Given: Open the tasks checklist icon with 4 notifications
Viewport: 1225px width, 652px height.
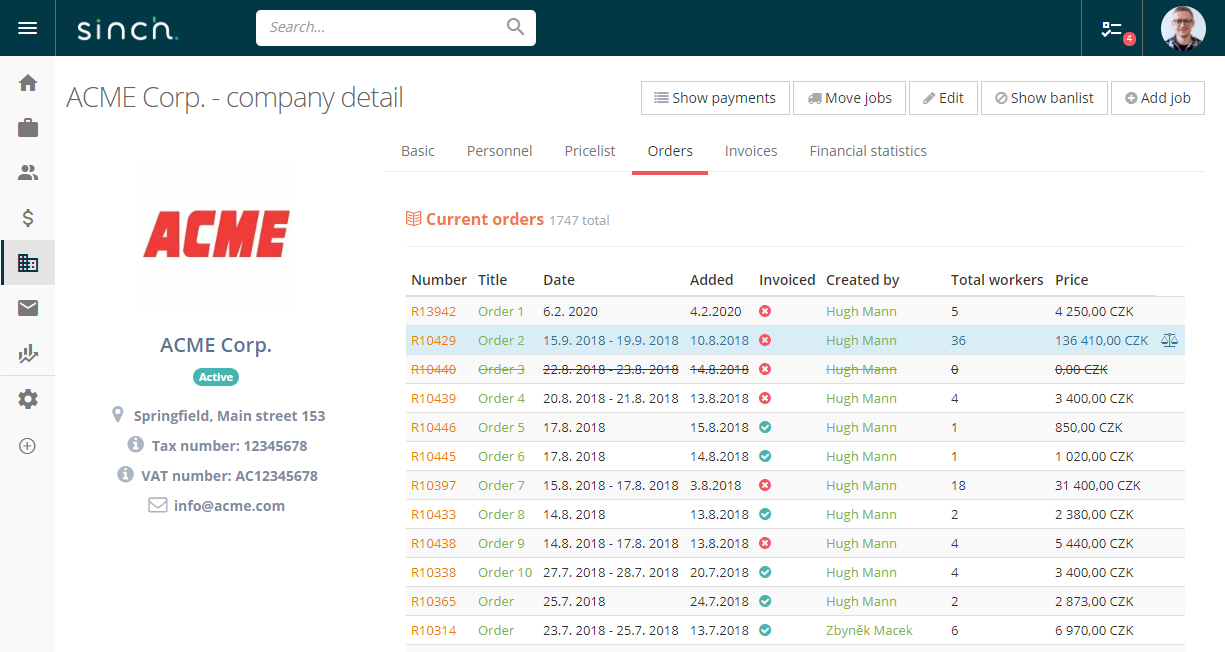Looking at the screenshot, I should (x=1111, y=28).
